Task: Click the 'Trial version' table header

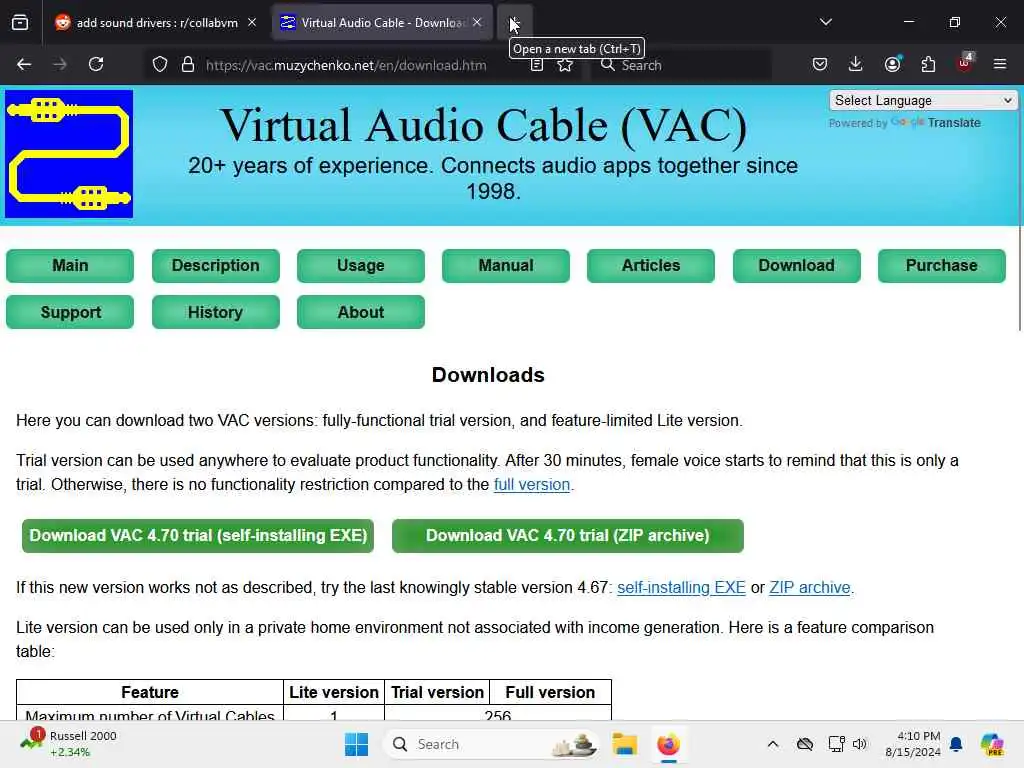Action: pos(438,692)
